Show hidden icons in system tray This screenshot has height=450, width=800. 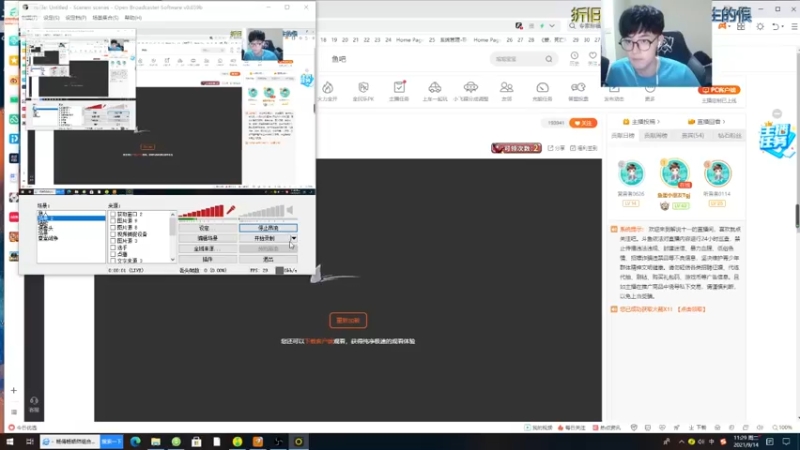(x=682, y=441)
